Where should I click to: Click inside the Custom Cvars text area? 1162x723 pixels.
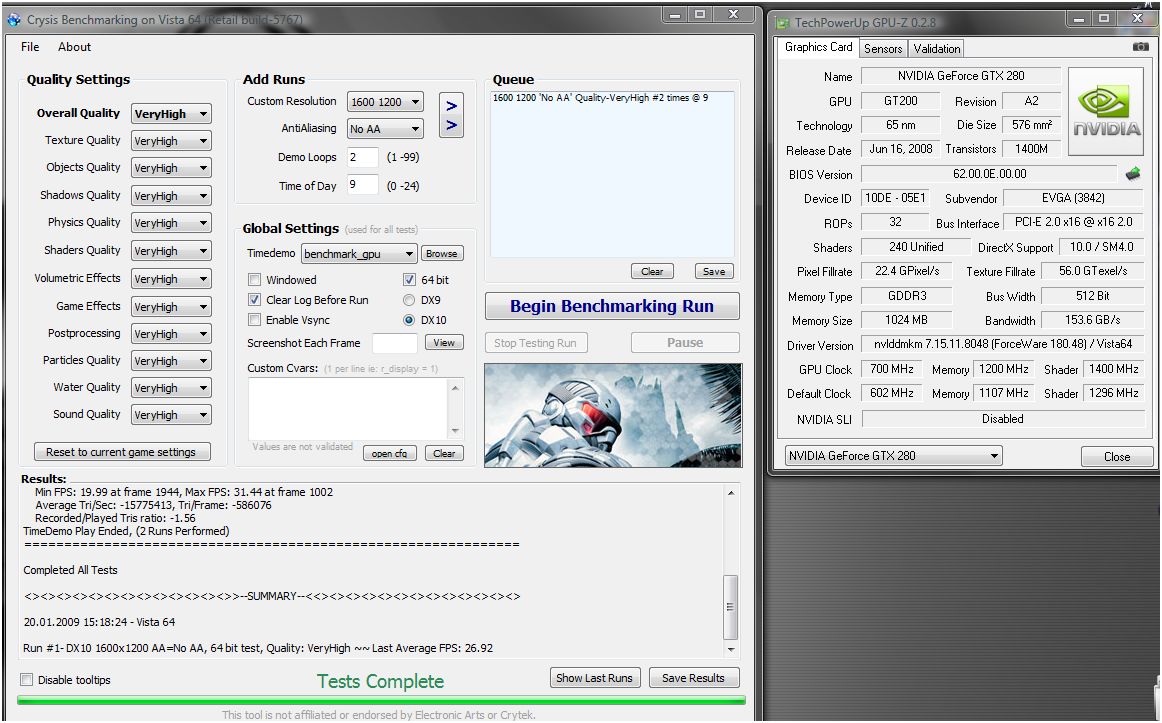[x=348, y=409]
